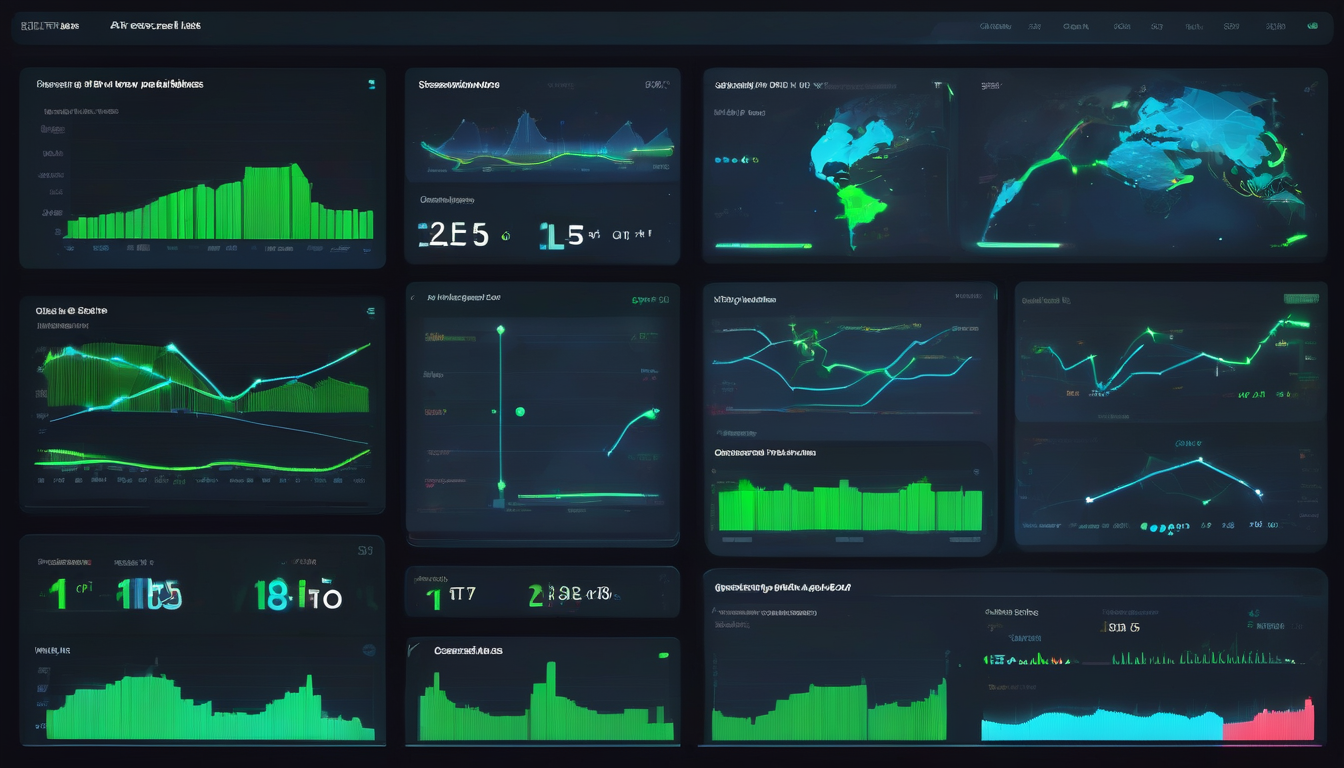Click the top diamond marker of the vertical line

(500, 329)
